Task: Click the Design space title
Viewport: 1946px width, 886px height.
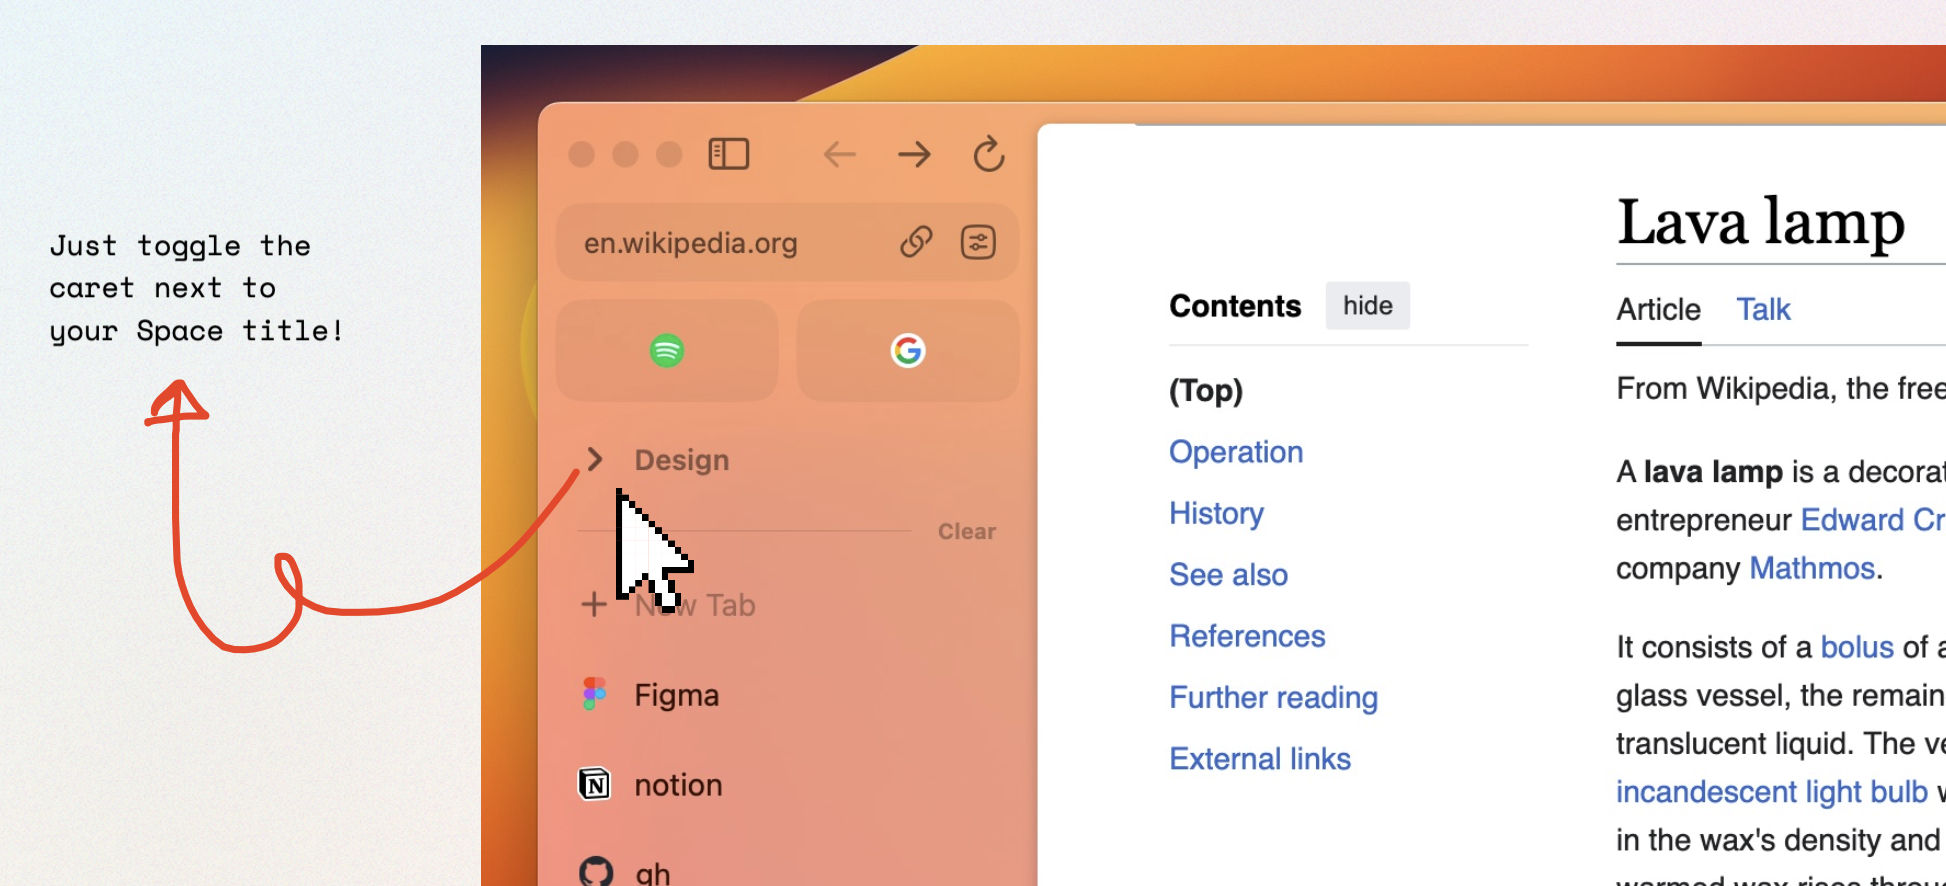Action: (x=682, y=460)
